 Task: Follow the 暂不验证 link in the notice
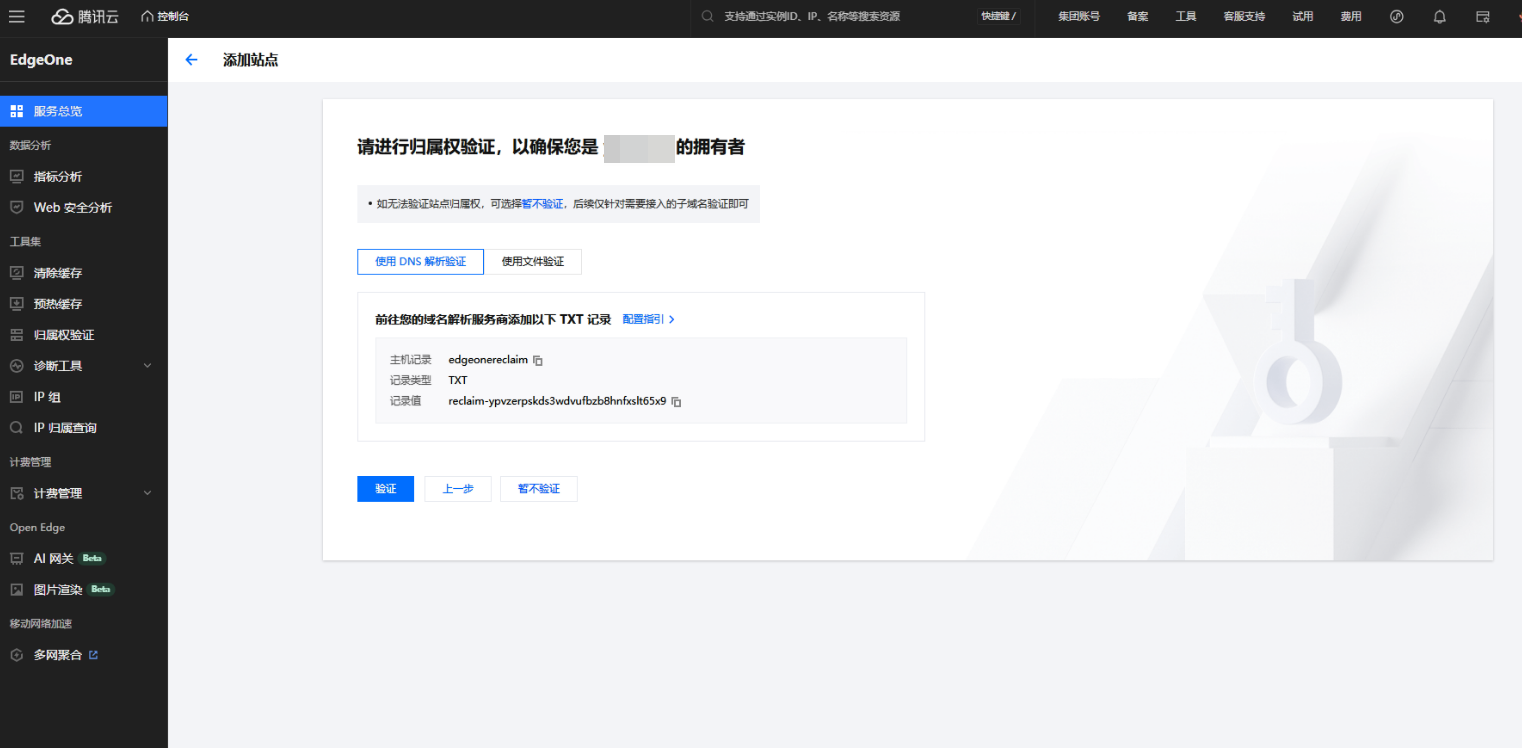(x=543, y=203)
